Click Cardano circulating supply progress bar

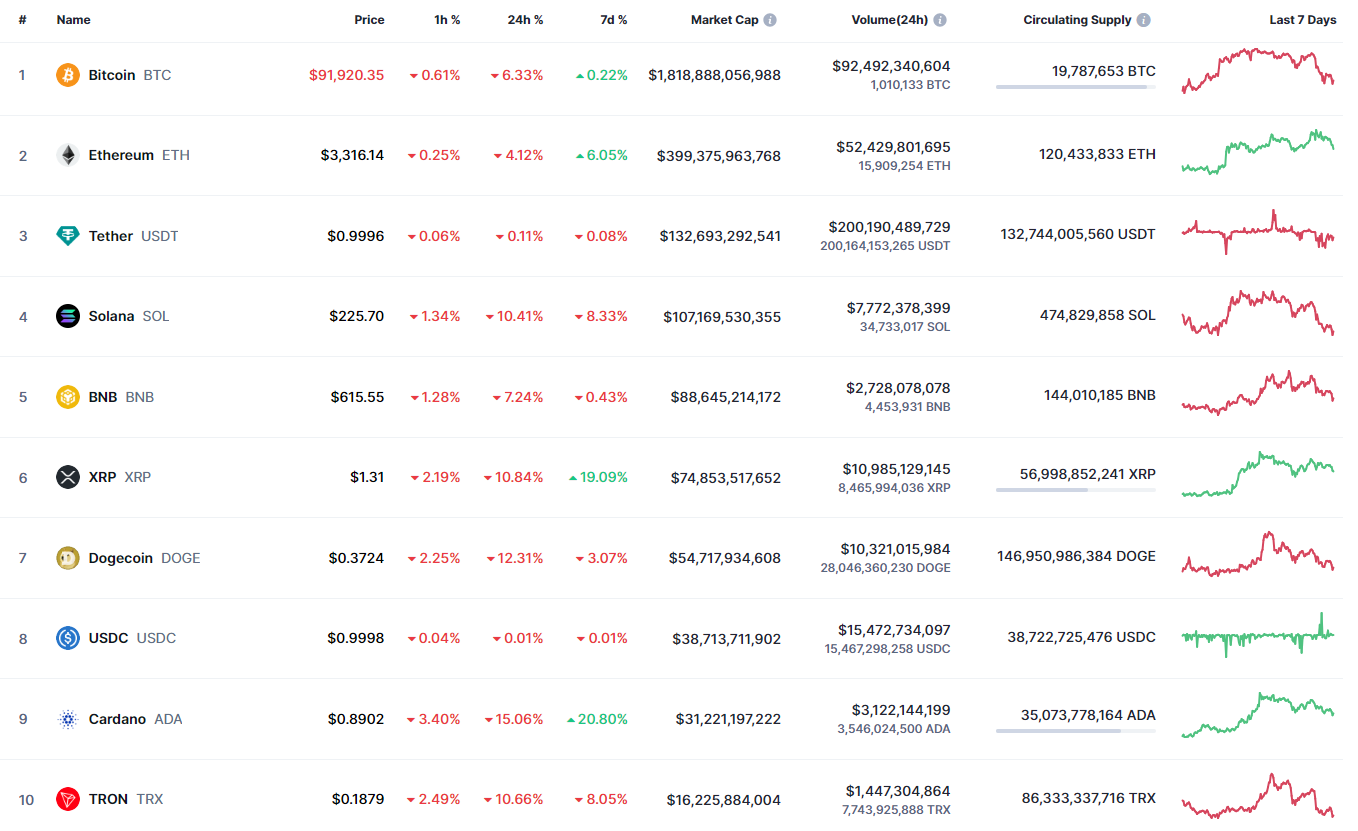pos(1075,731)
